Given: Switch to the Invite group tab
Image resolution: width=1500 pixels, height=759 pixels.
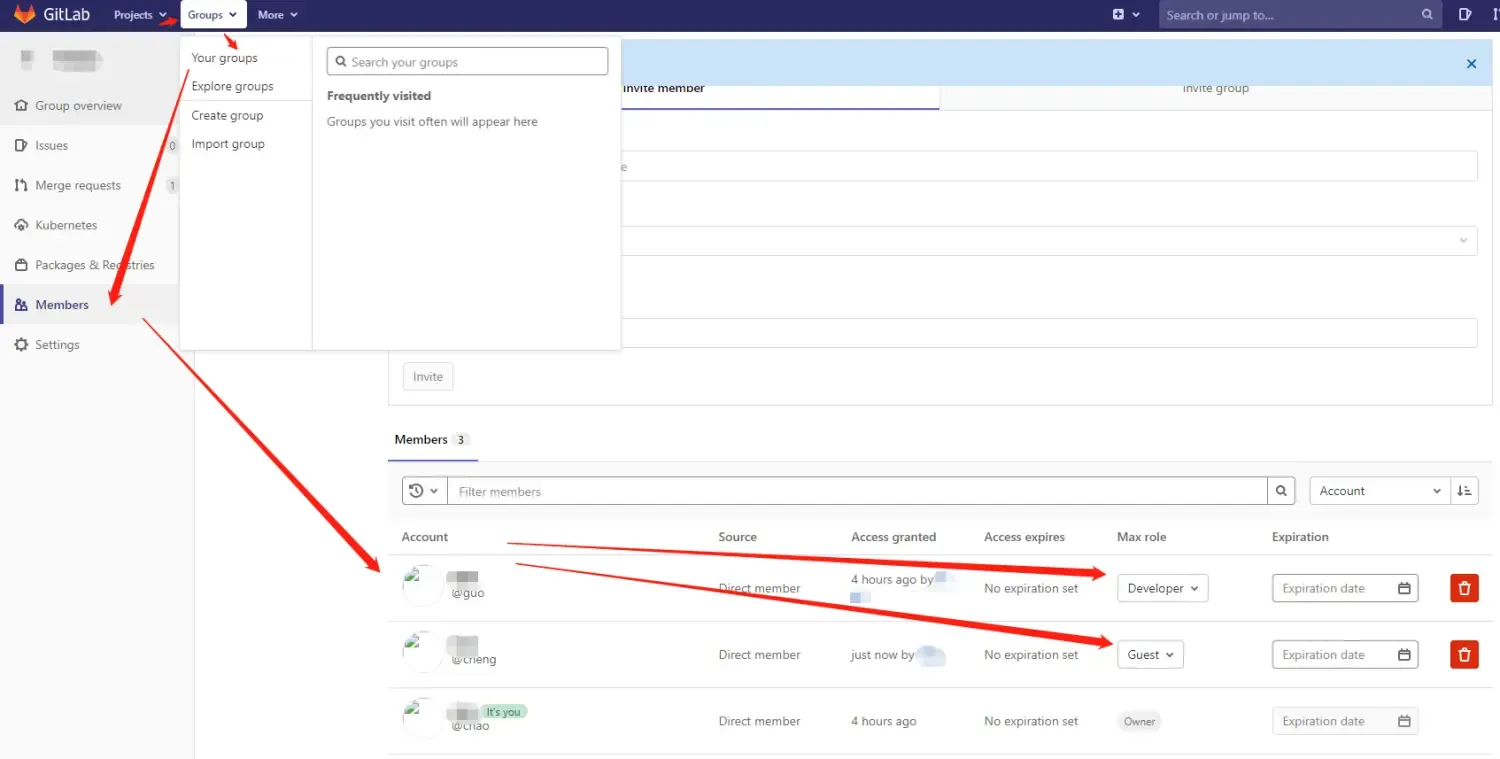Looking at the screenshot, I should pyautogui.click(x=1215, y=89).
